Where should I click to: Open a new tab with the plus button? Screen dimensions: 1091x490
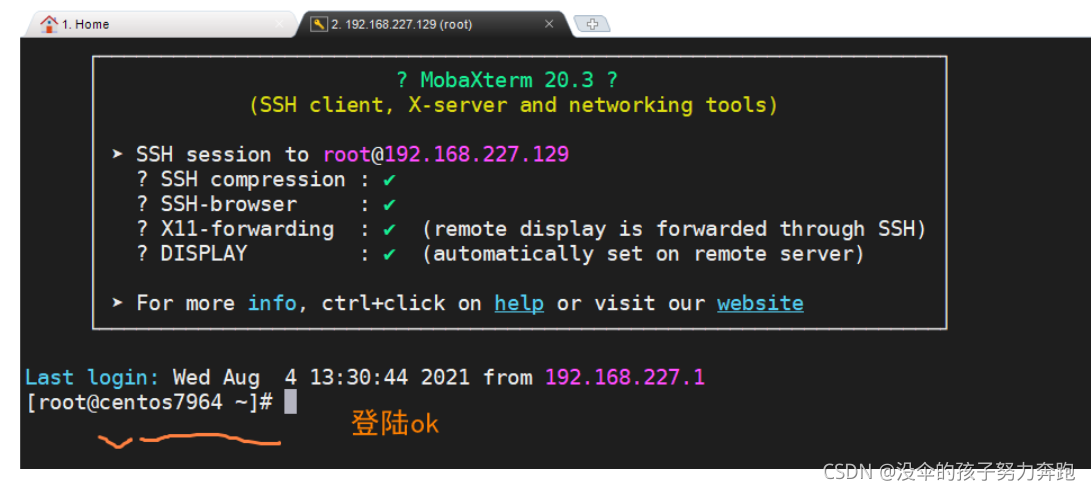click(x=592, y=24)
